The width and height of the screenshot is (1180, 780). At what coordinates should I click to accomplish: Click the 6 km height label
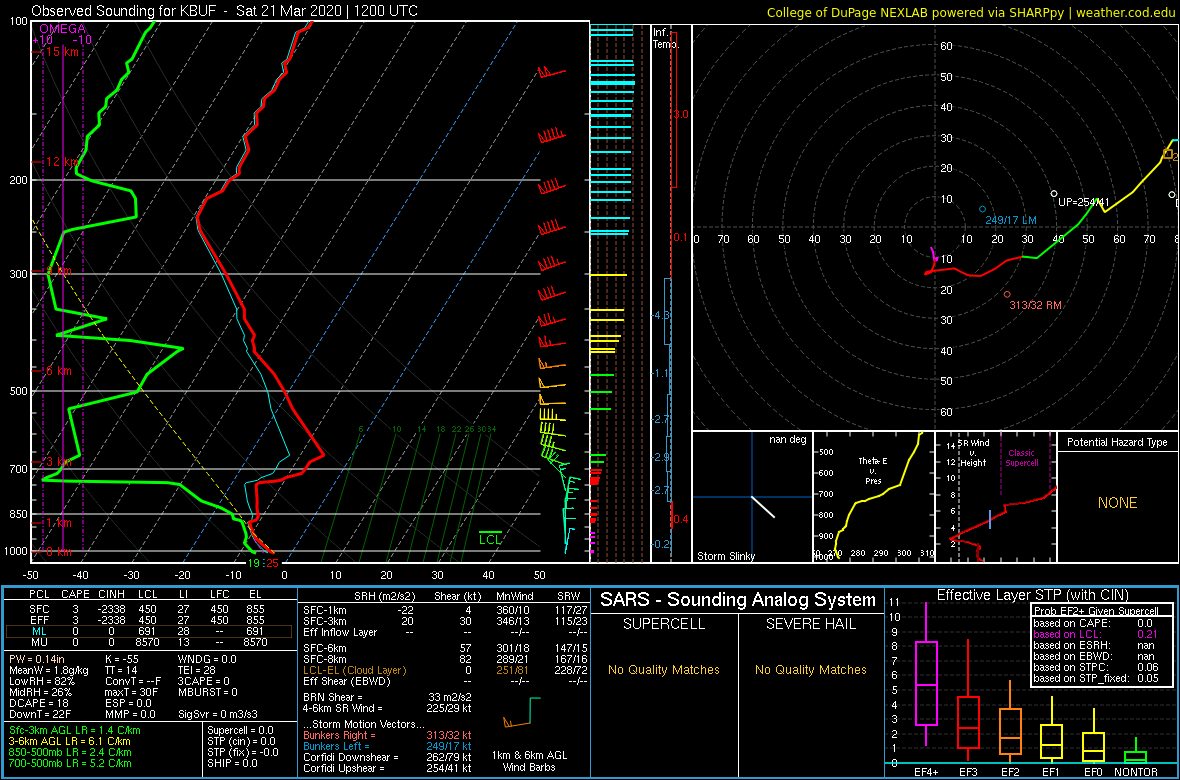[57, 371]
